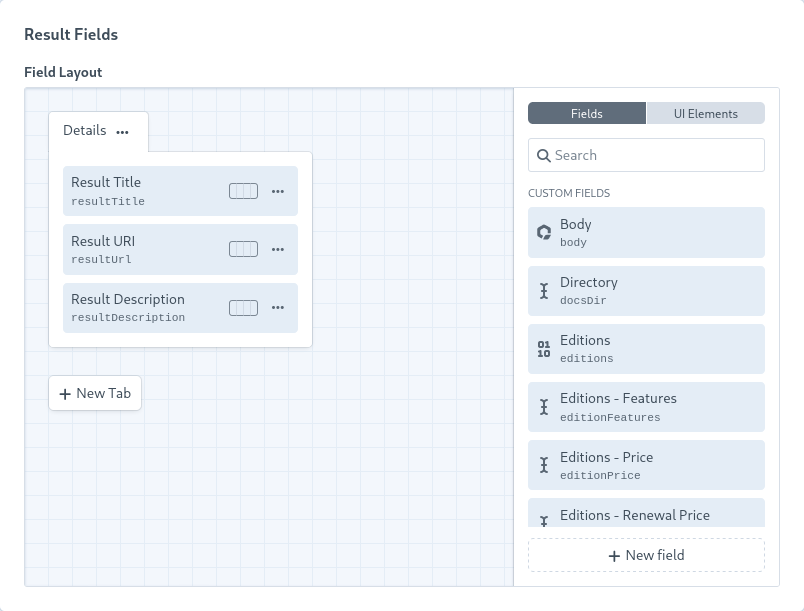
Task: Click the layout icon beside Result Description
Action: click(x=243, y=308)
